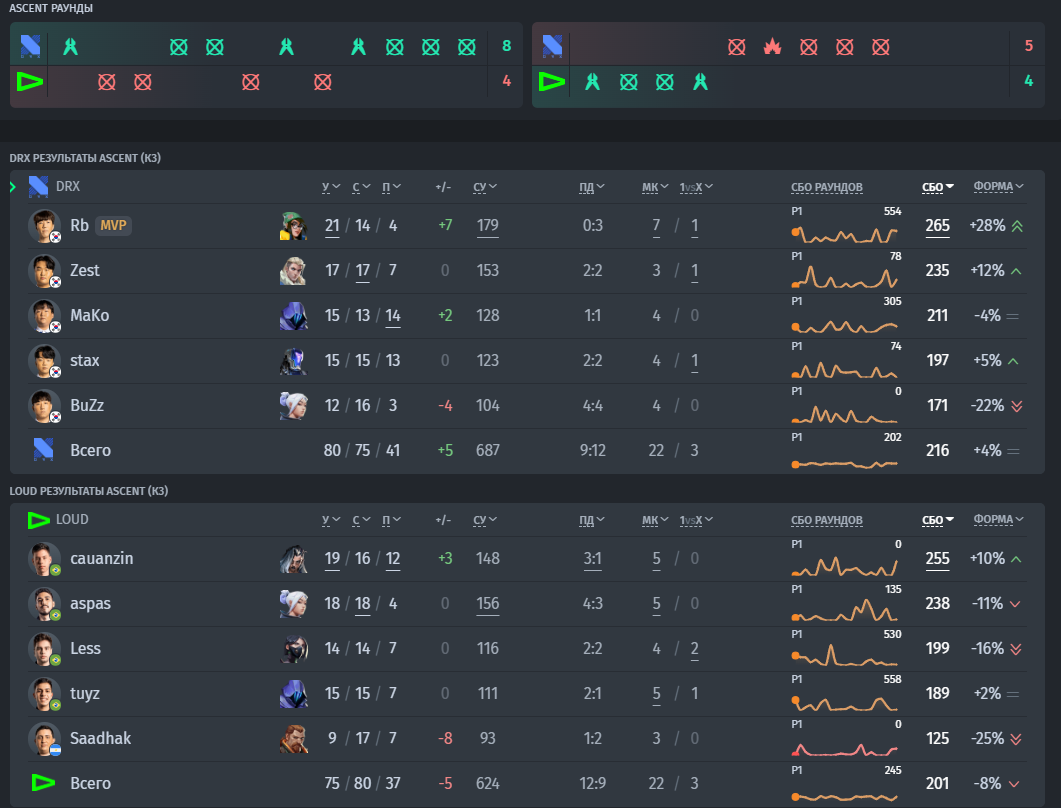Screen dimensions: 1061x808
Task: Open Saadhak player profile link
Action: click(101, 738)
